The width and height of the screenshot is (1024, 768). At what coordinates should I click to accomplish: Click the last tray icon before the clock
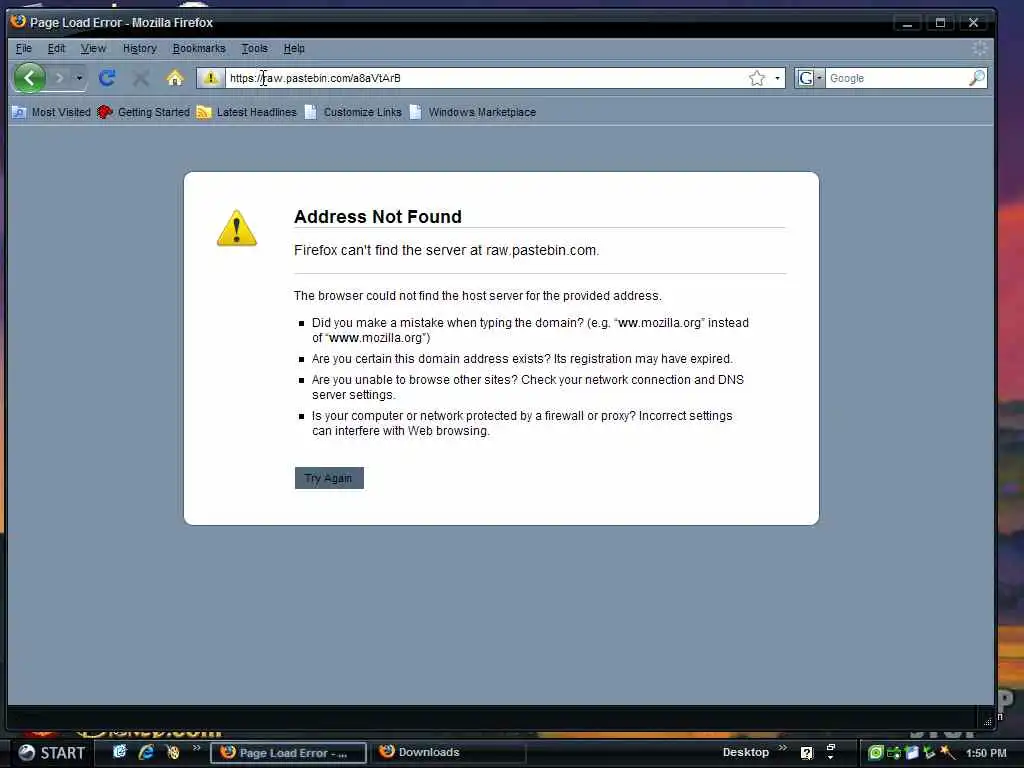(x=947, y=753)
